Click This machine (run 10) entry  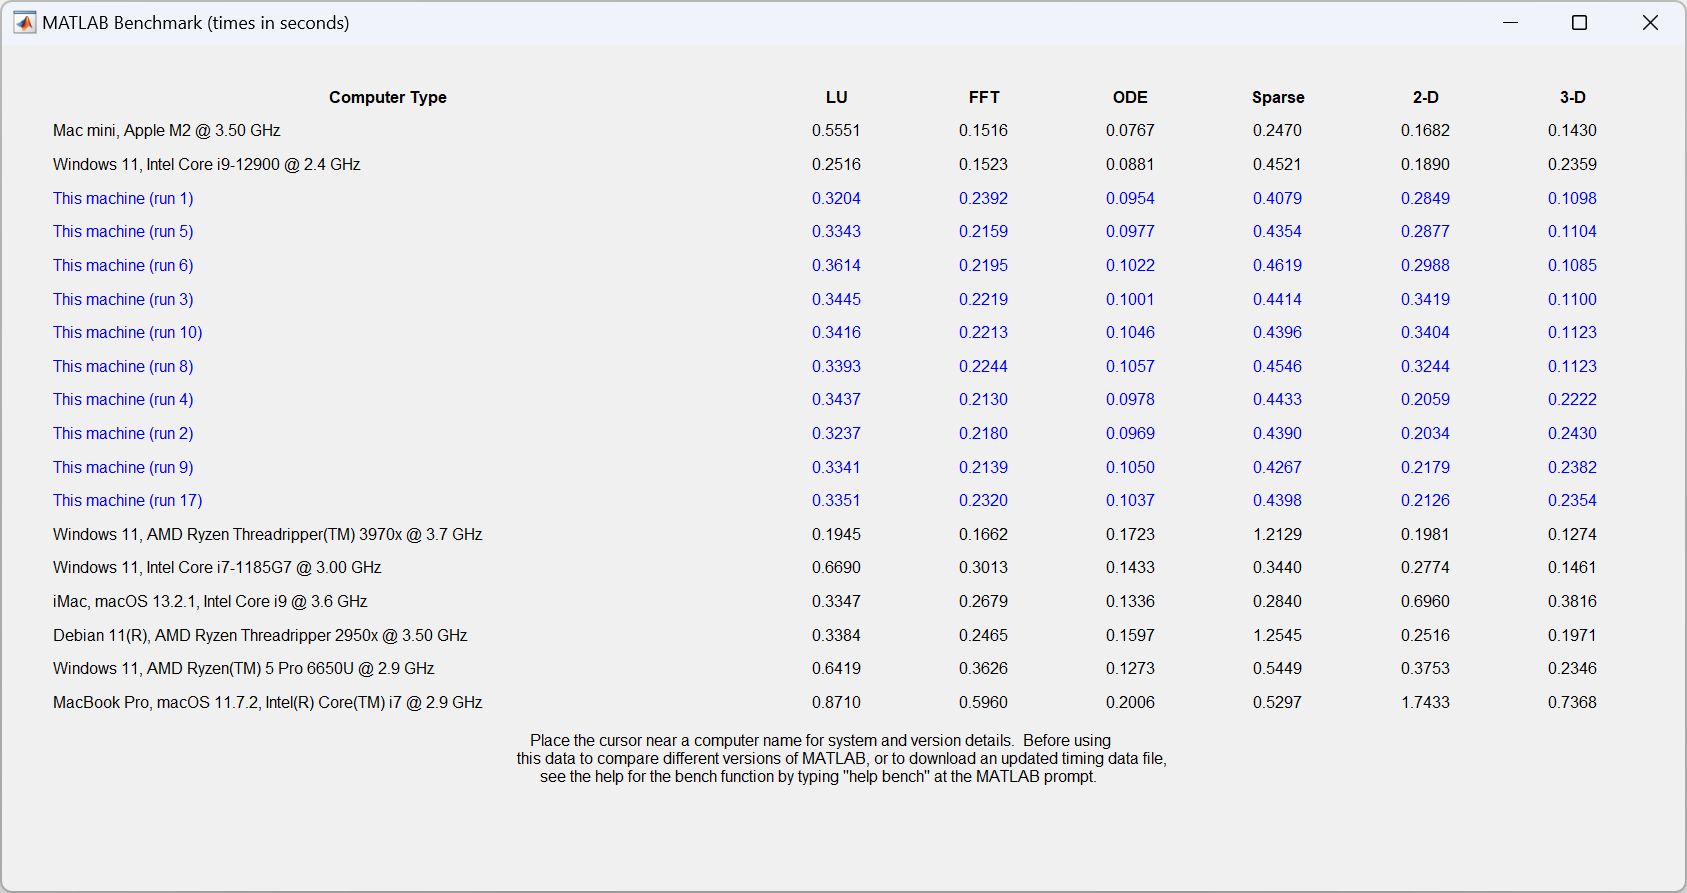(x=128, y=332)
